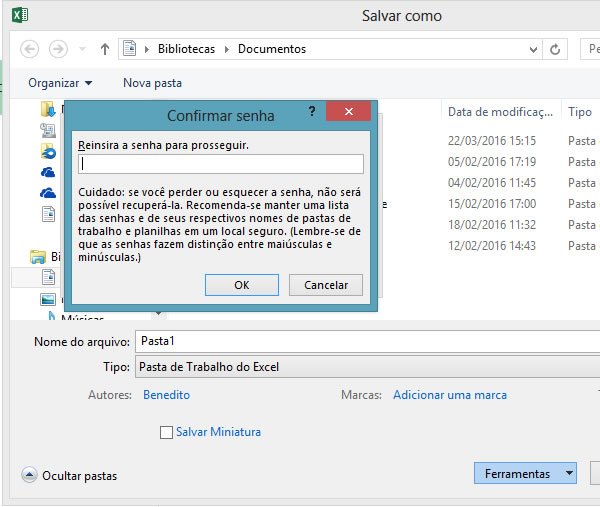
Task: Open the blue arrow folder icon in sidebar
Action: coord(48,151)
